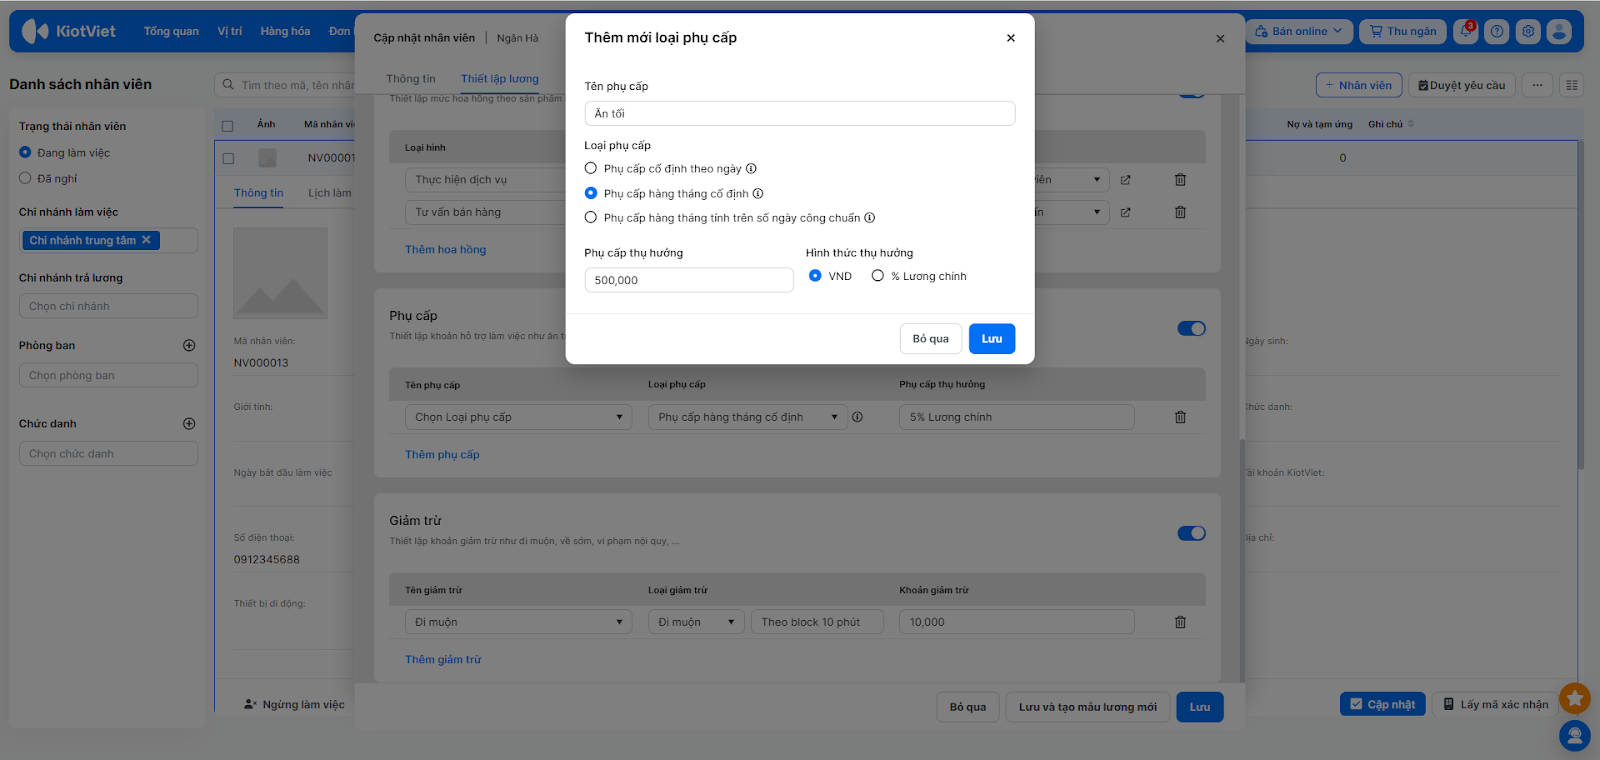Delete the Đi muộn deduction row
This screenshot has width=1600, height=760.
click(1180, 622)
